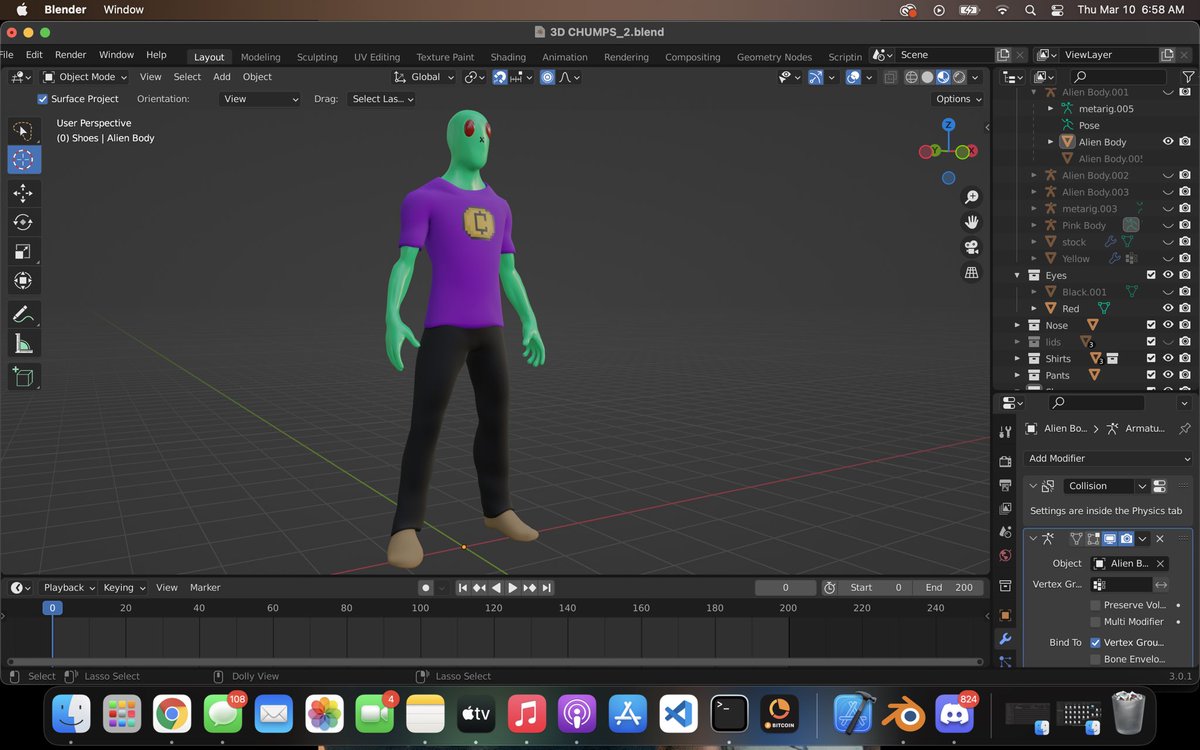
Task: Open the Drag Select Lasso dropdown
Action: 381,99
